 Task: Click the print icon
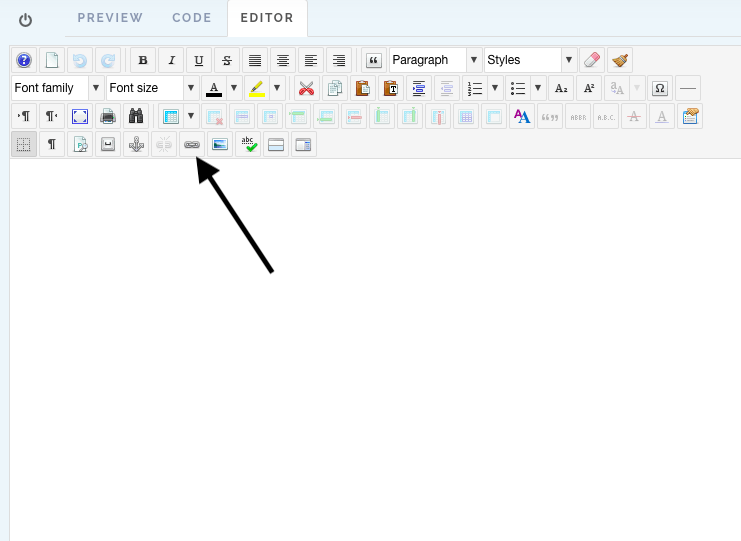click(108, 117)
